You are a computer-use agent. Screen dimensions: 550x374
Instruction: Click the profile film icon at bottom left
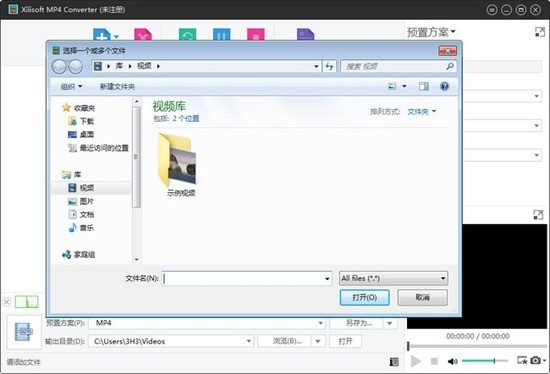[x=24, y=332]
